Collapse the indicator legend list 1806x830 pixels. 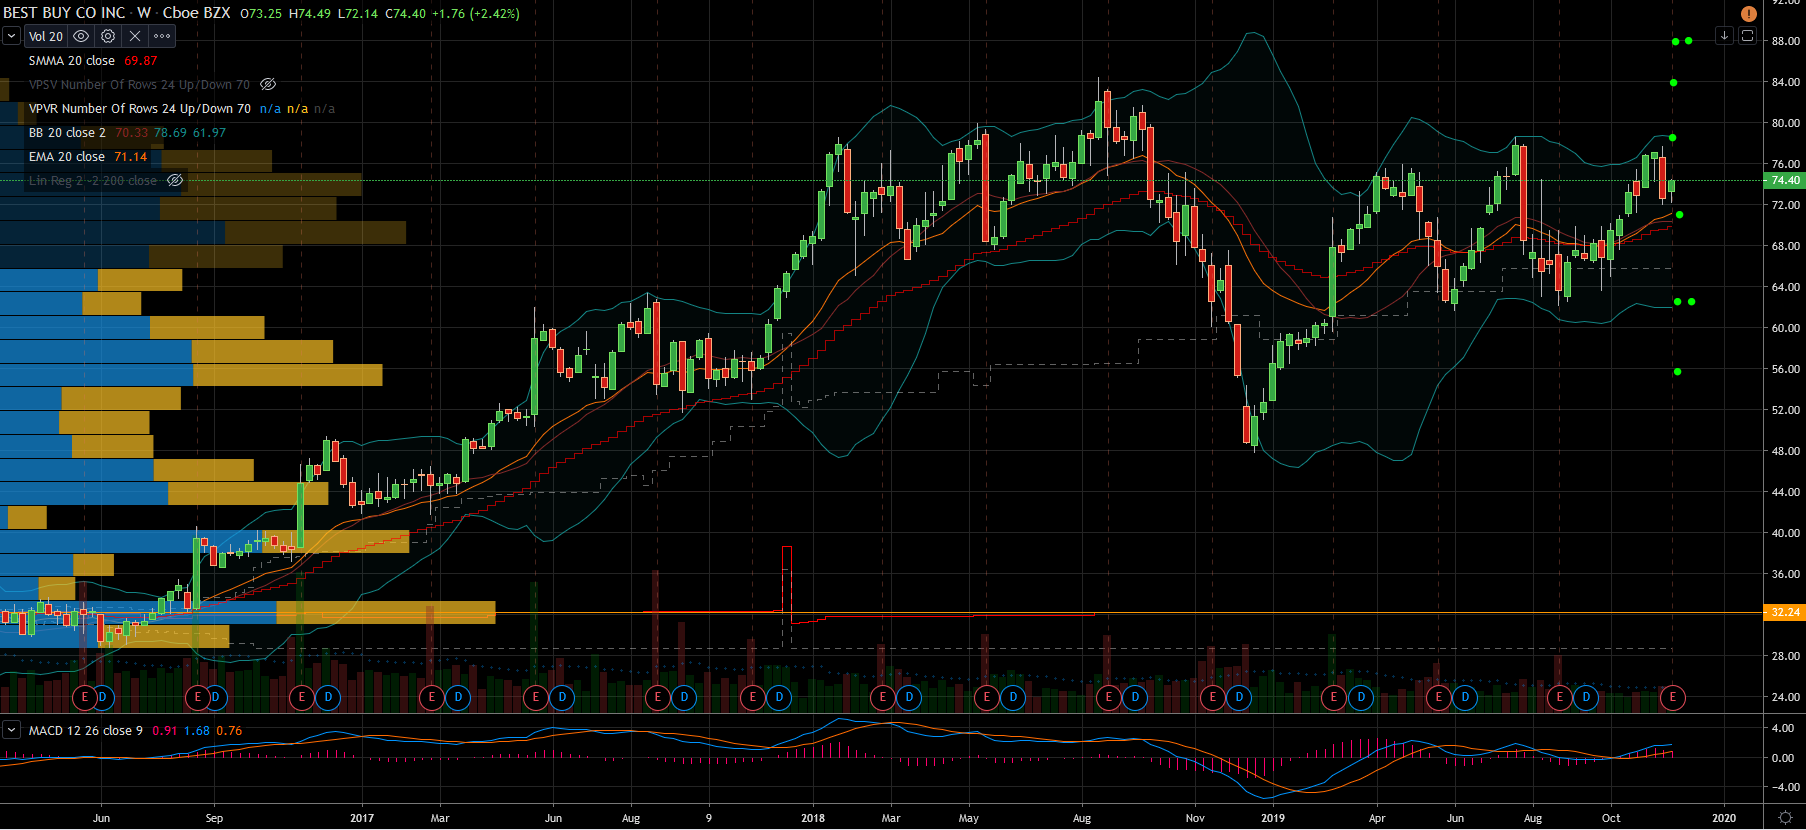pos(11,36)
